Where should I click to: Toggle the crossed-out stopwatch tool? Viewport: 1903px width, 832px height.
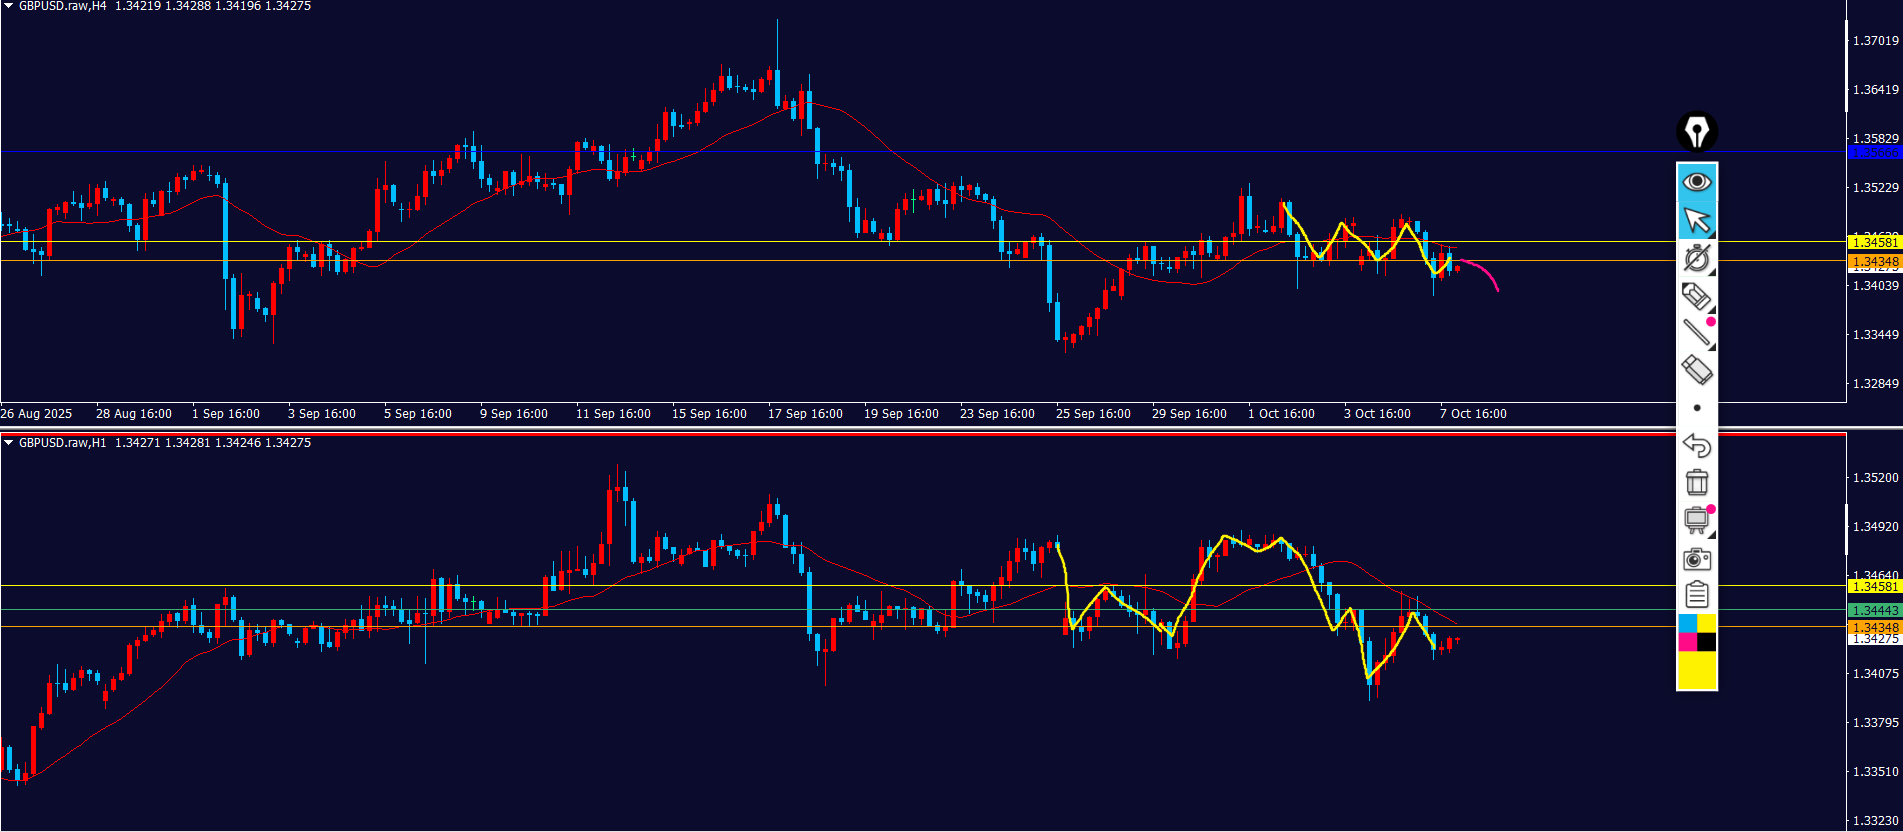click(x=1696, y=258)
